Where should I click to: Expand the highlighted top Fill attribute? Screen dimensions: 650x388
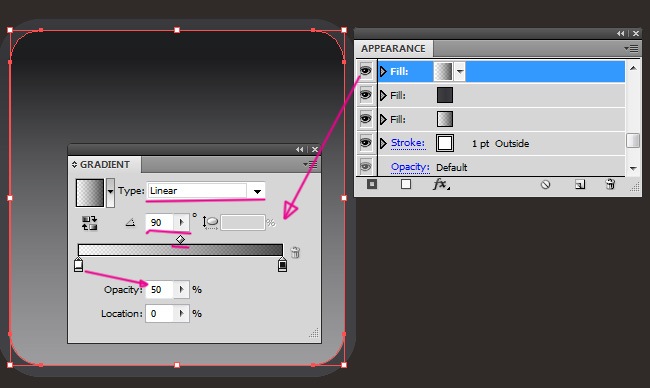pos(383,72)
